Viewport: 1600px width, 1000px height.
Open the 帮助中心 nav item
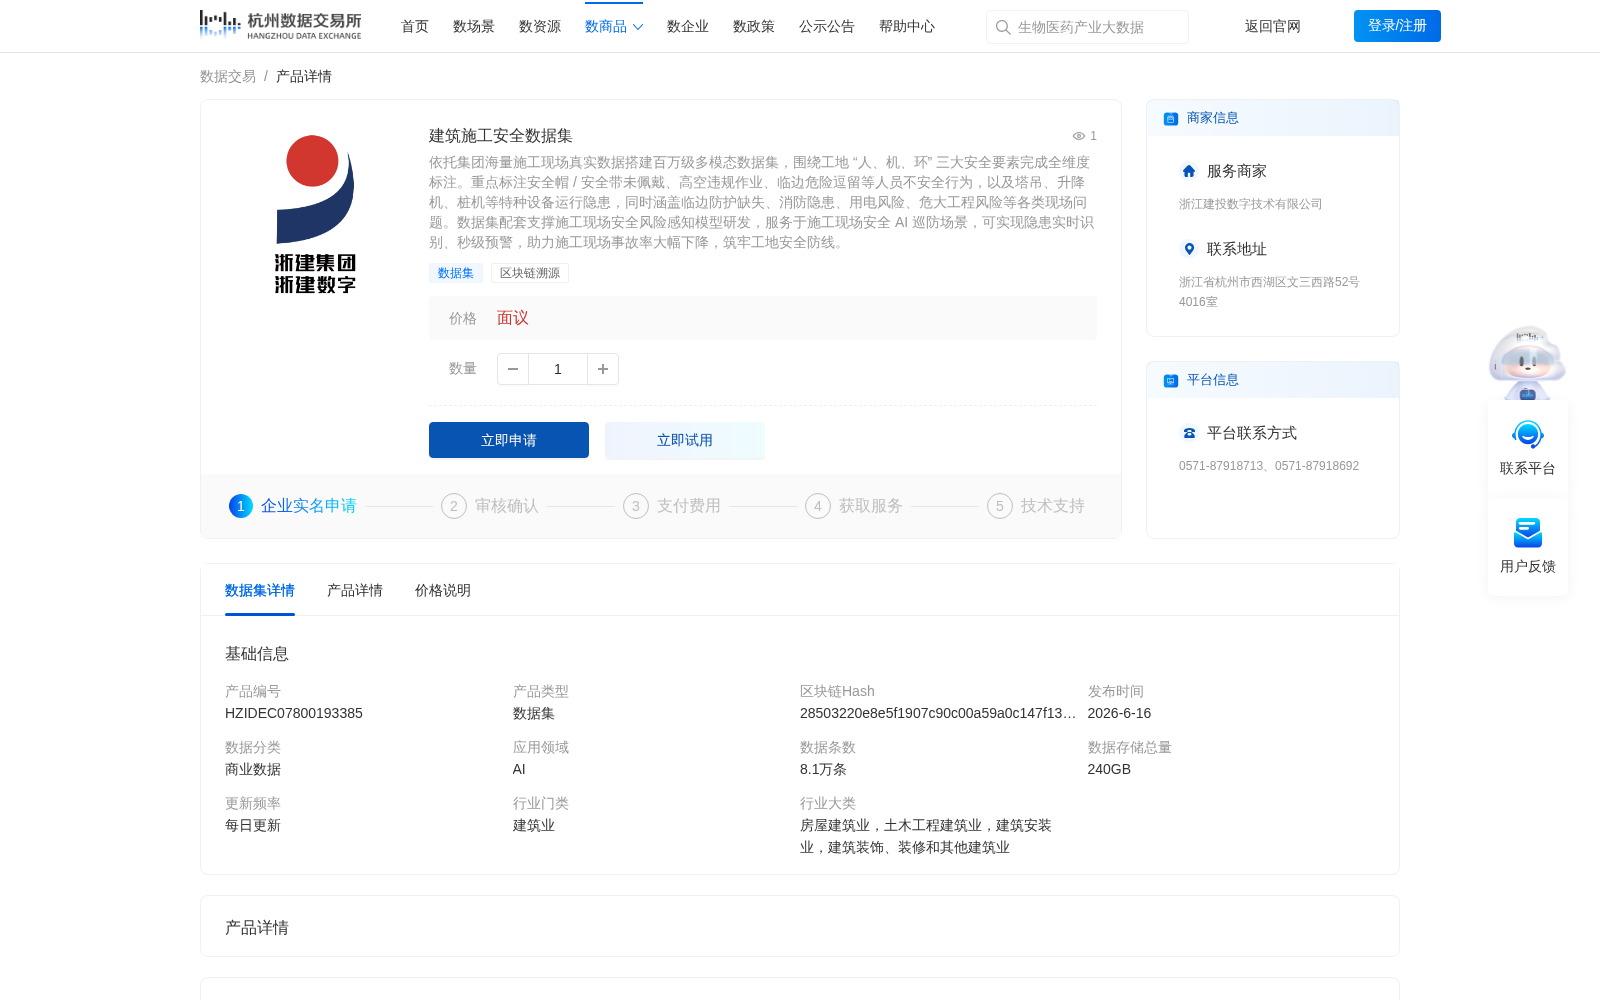[x=907, y=27]
